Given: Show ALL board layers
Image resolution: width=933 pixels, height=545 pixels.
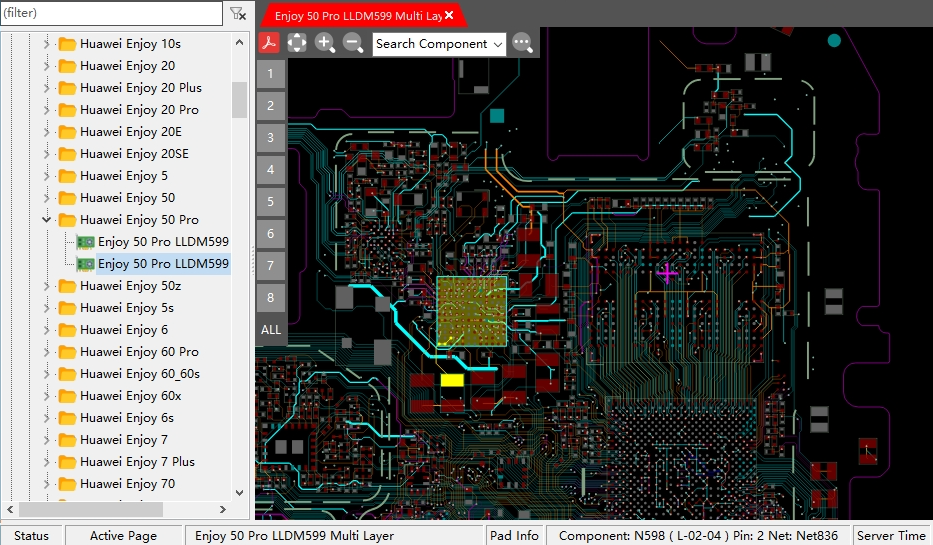Looking at the screenshot, I should (271, 330).
